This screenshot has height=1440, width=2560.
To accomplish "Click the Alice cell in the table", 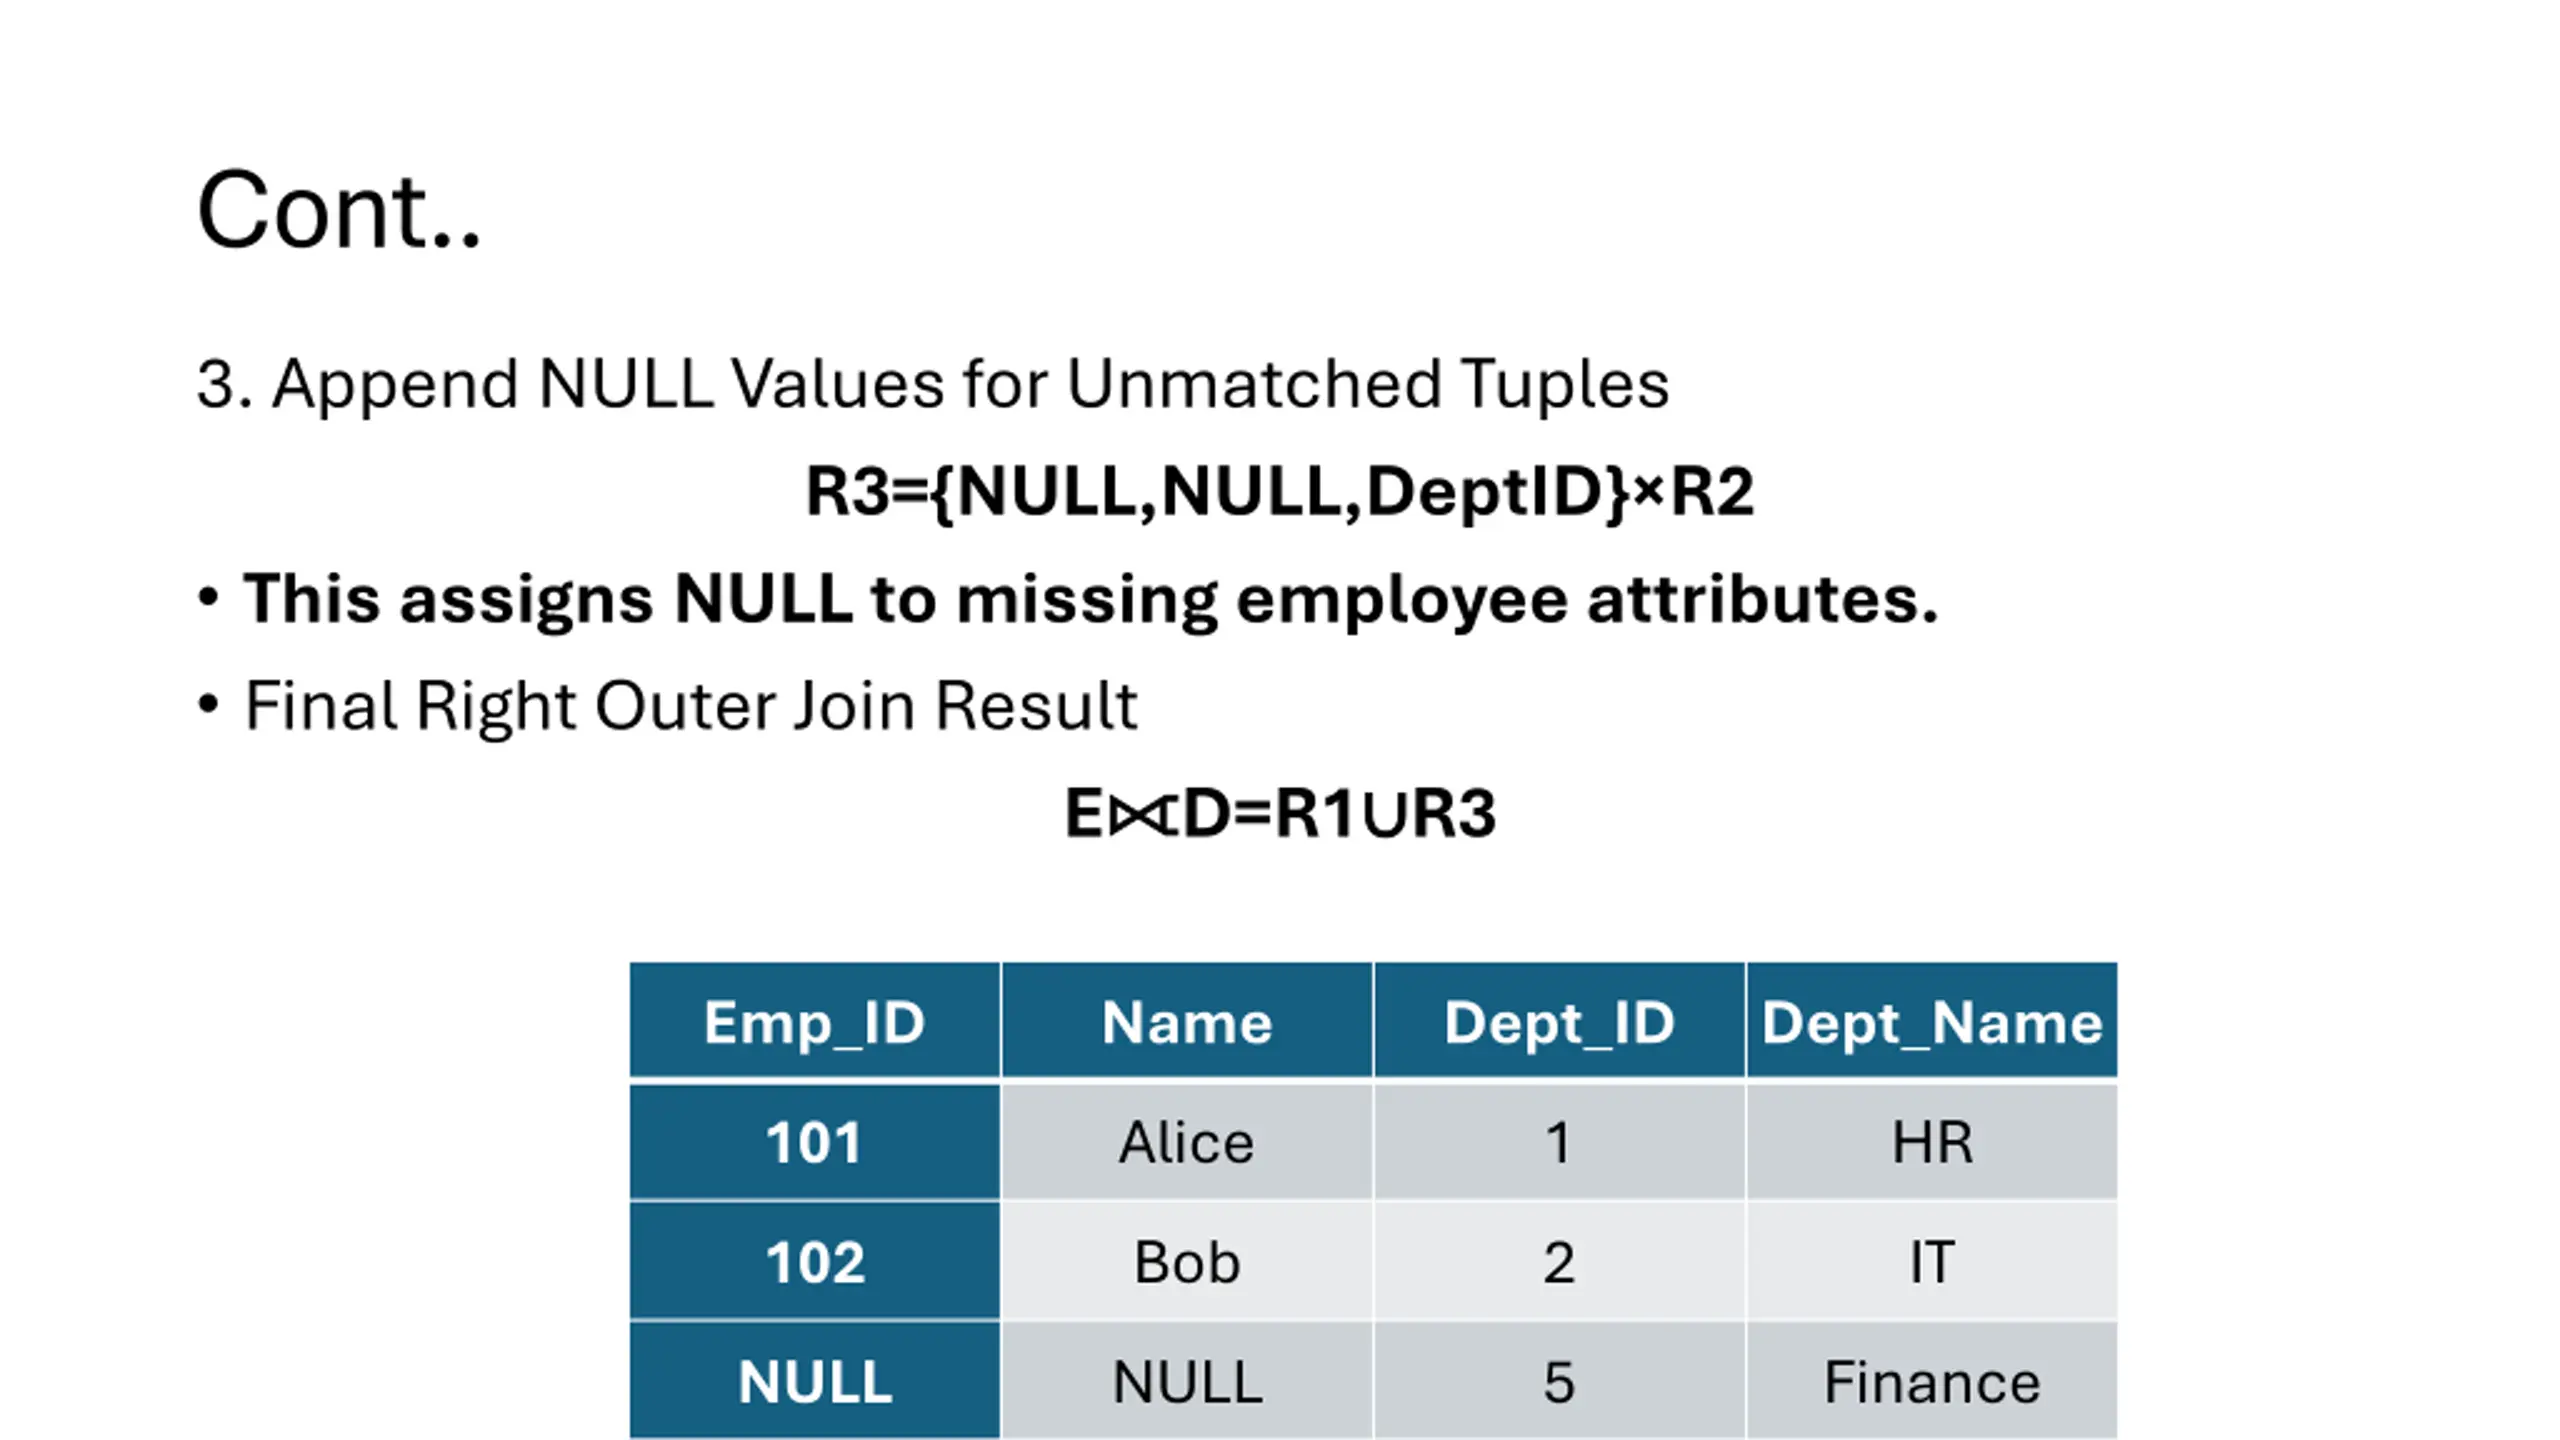I will point(1187,1142).
